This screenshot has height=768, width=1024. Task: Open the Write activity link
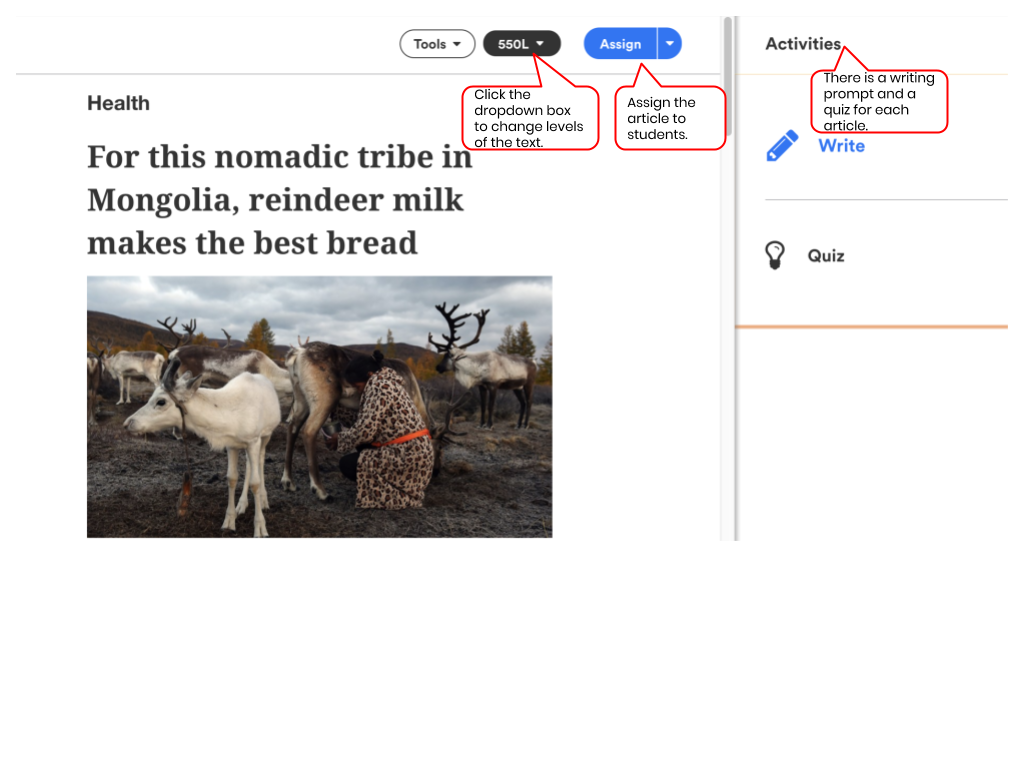pyautogui.click(x=841, y=146)
